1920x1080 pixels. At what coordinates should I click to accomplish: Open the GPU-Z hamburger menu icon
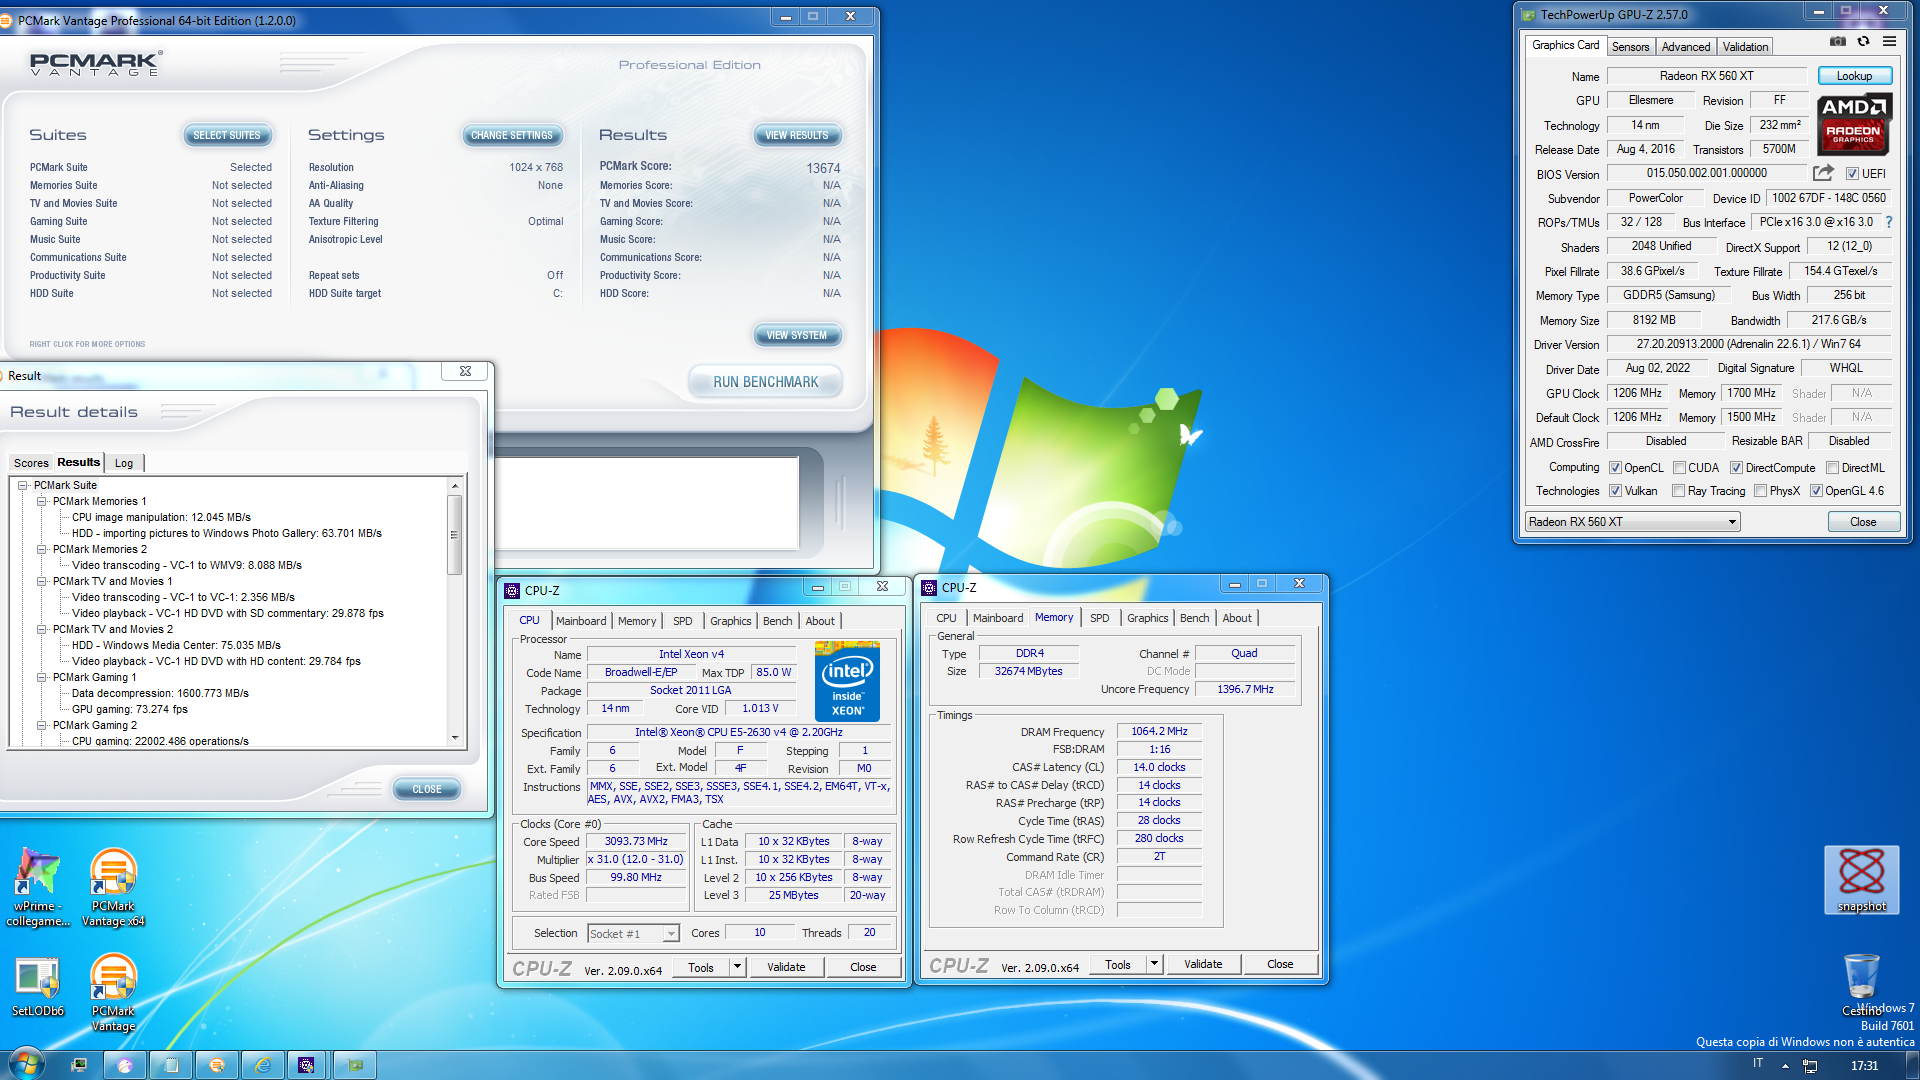point(1889,41)
